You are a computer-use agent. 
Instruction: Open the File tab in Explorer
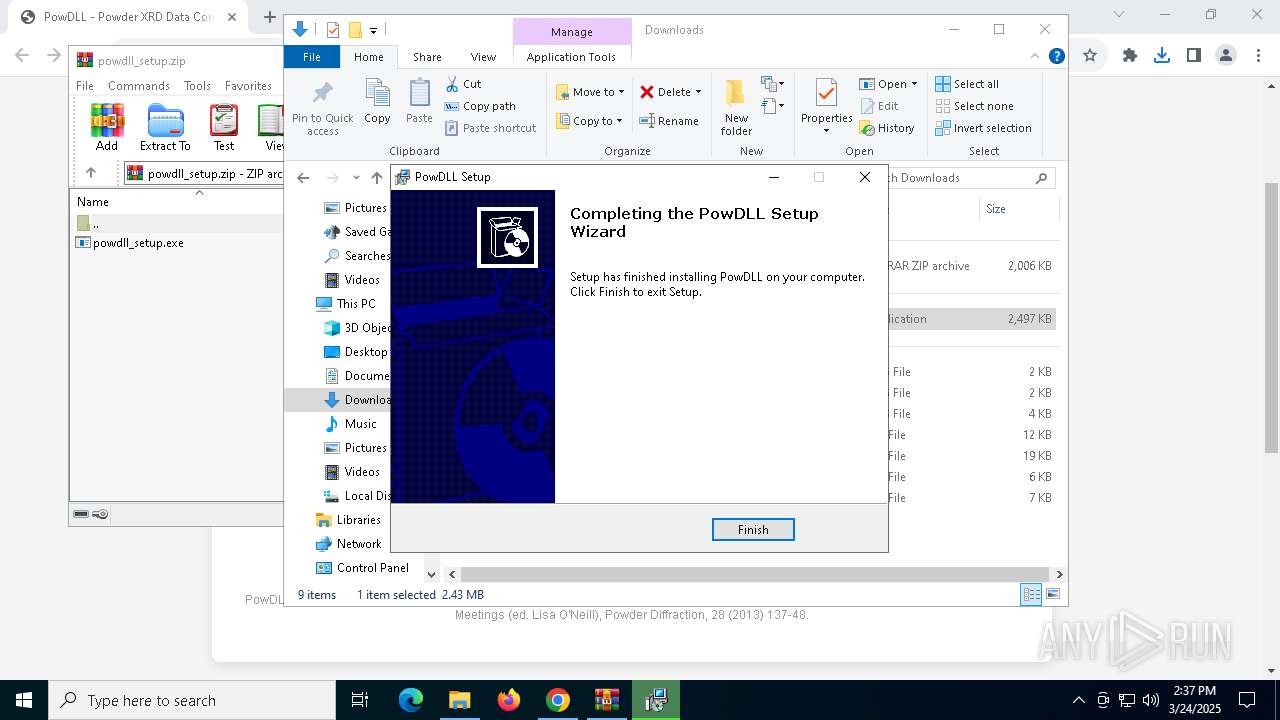click(312, 57)
